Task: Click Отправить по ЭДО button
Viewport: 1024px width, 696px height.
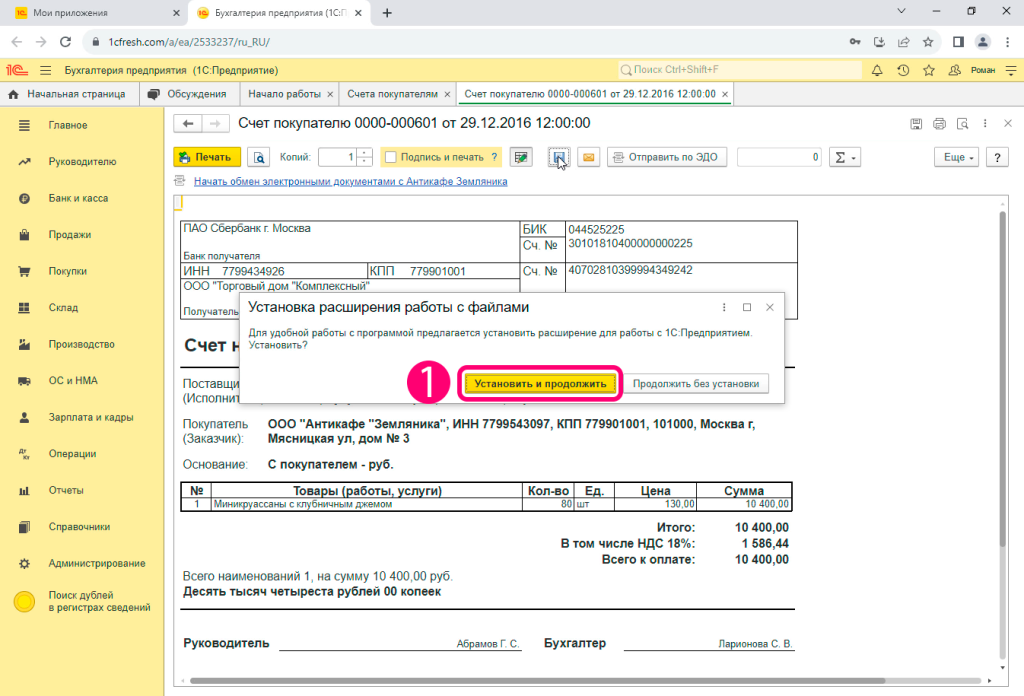Action: pyautogui.click(x=667, y=157)
